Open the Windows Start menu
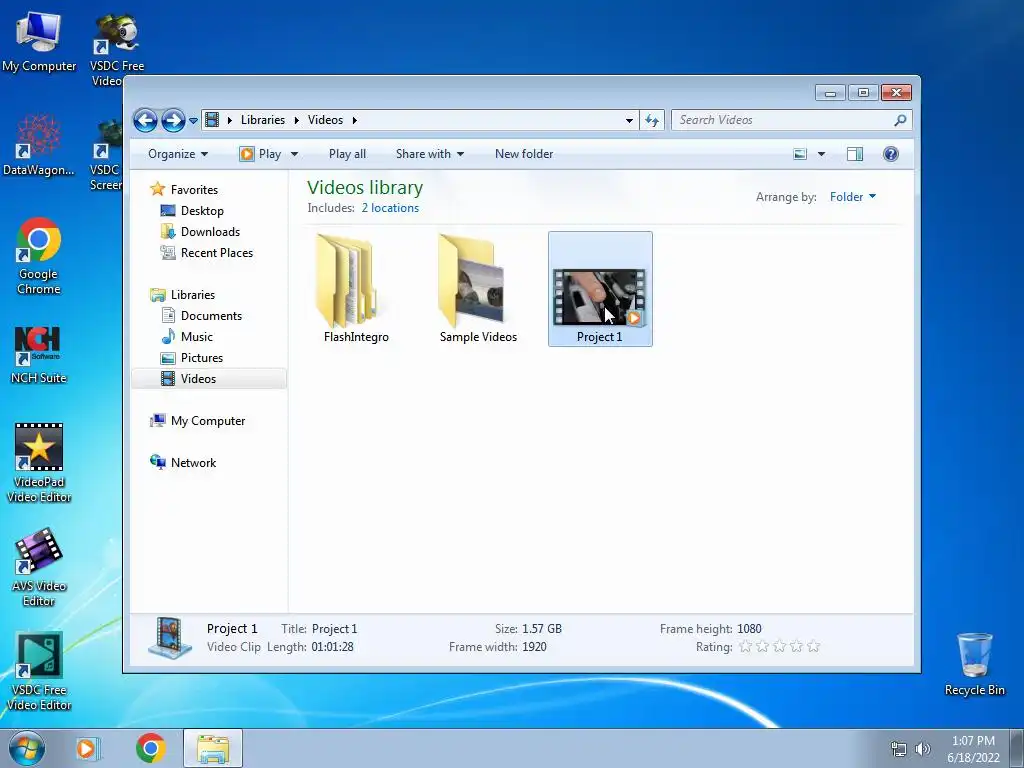This screenshot has height=768, width=1024. click(27, 748)
